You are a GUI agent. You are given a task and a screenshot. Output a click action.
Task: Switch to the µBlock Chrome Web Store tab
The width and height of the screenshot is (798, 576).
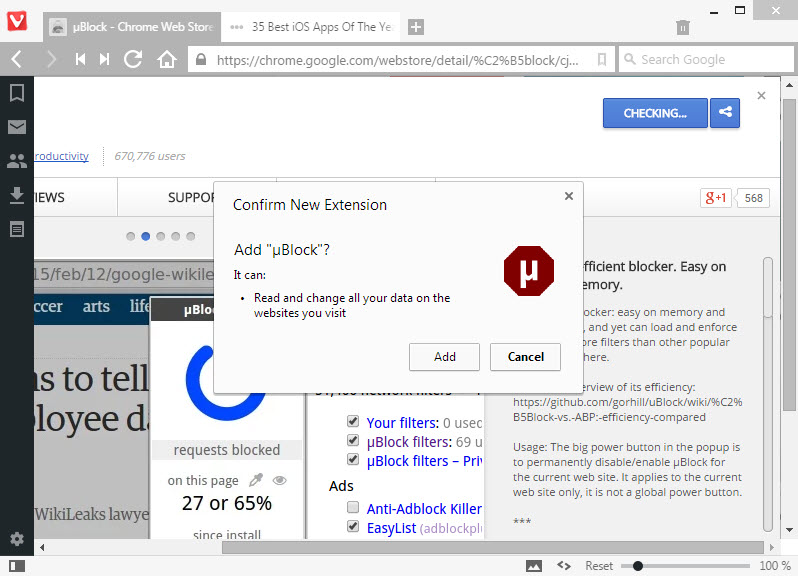(x=132, y=27)
